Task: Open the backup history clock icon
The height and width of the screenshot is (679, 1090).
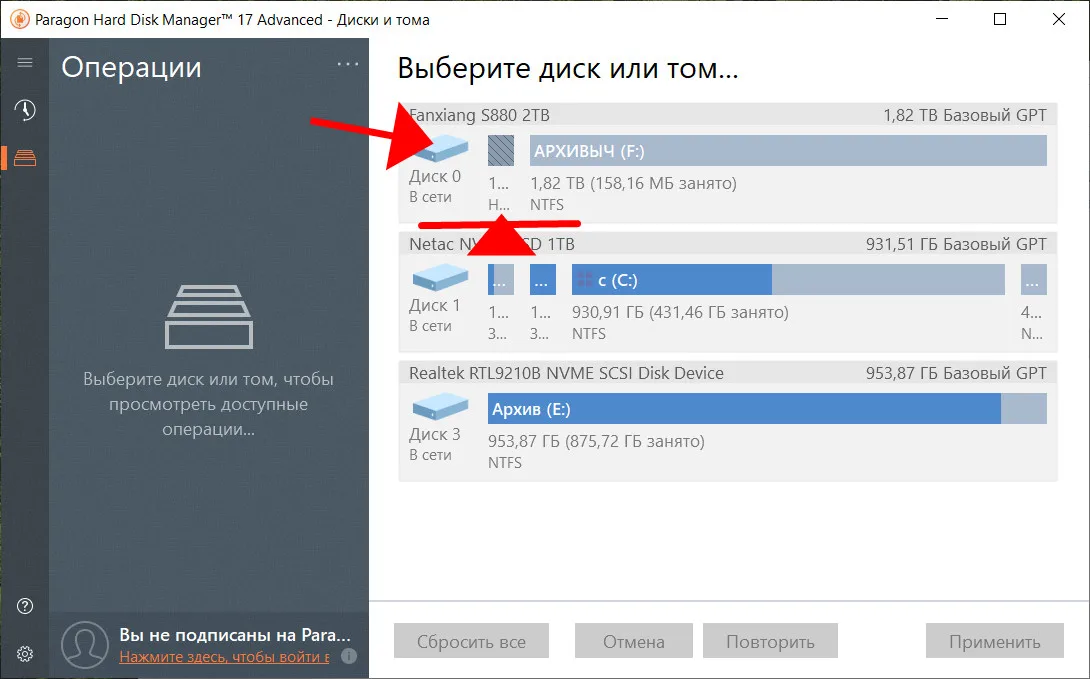Action: 25,110
